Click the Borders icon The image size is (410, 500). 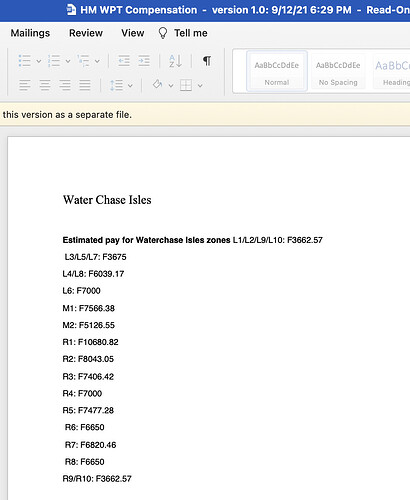tap(186, 85)
